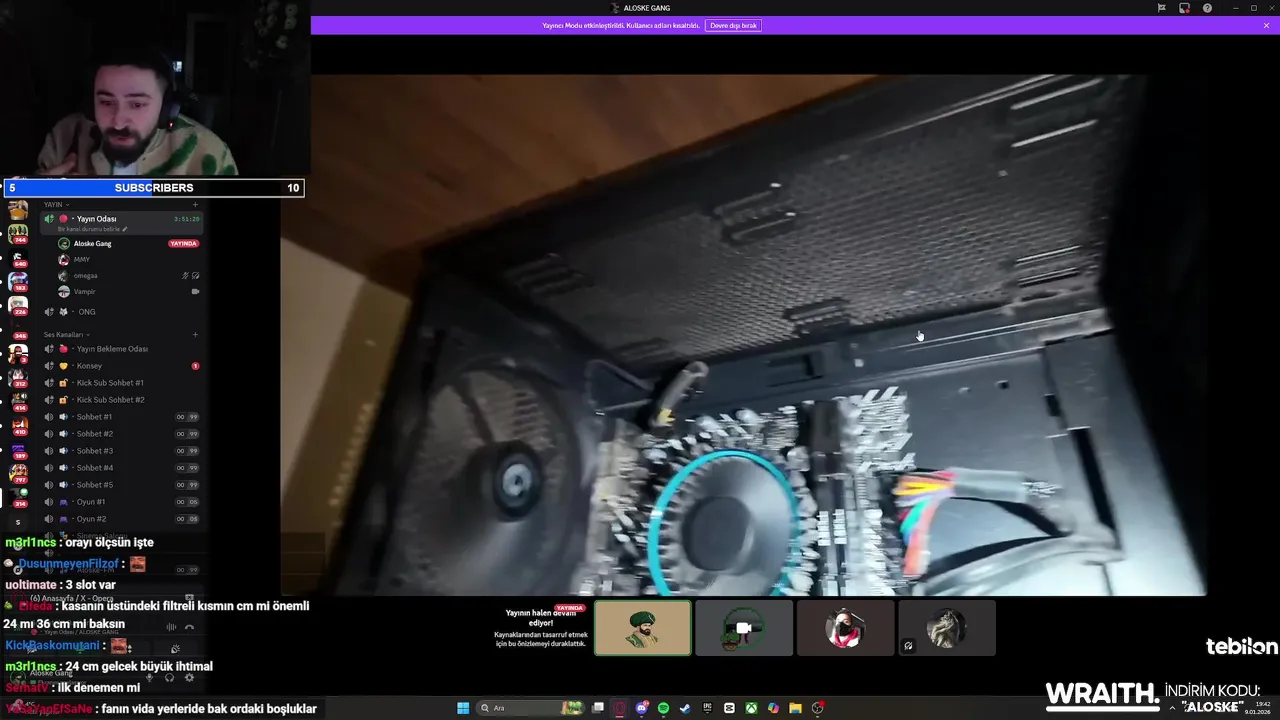The height and width of the screenshot is (720, 1280).
Task: Open the server icon with 640 badge
Action: click(18, 258)
